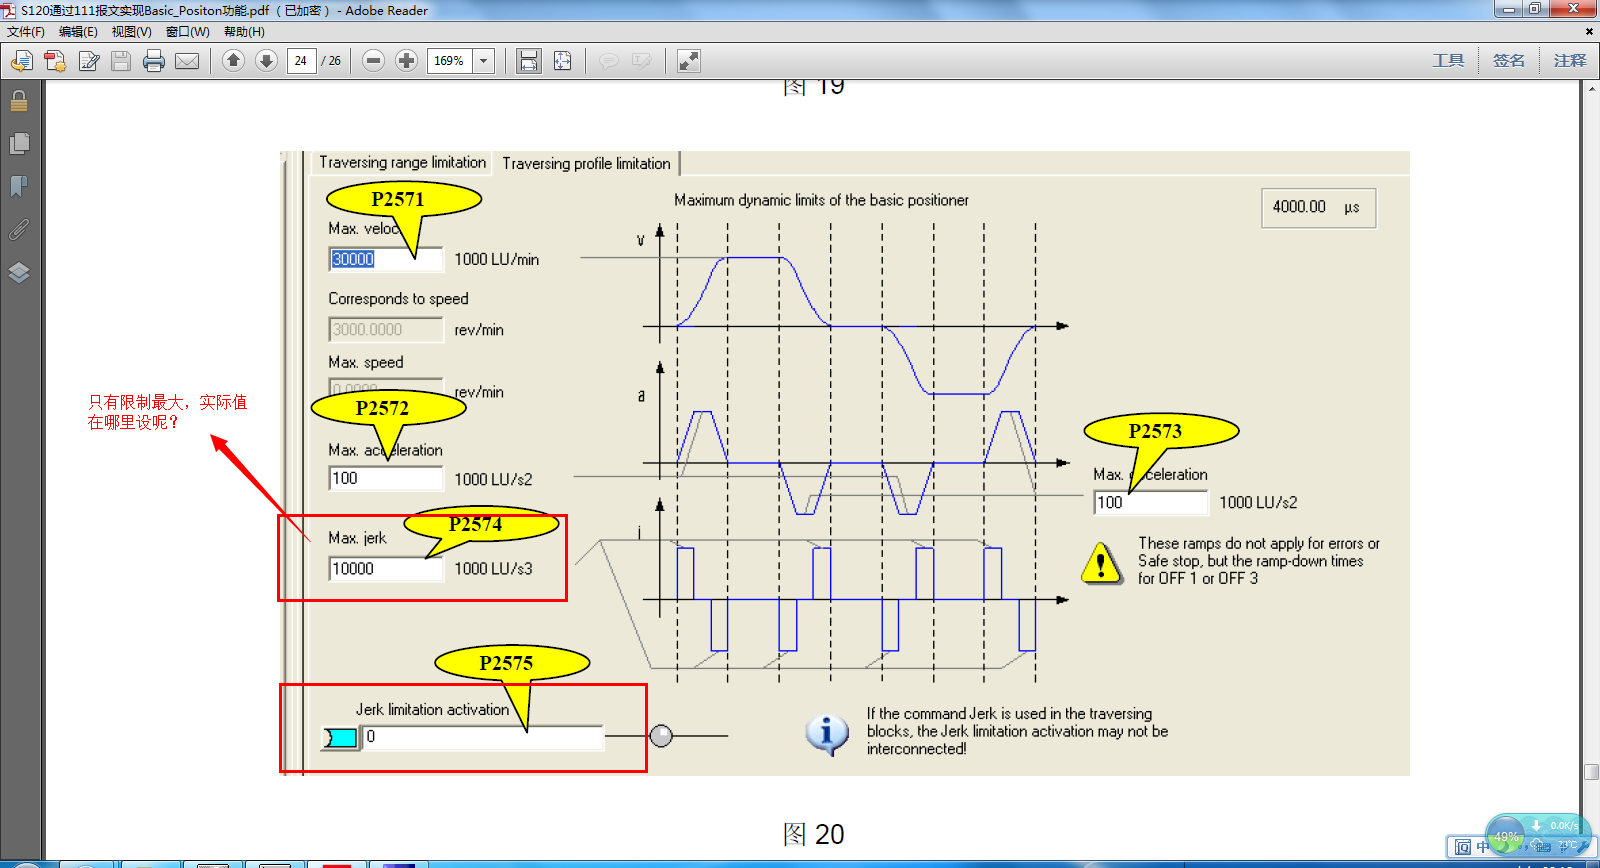Screen dimensions: 1600x868
Task: Open the 编辑(E) menu
Action: tap(78, 32)
